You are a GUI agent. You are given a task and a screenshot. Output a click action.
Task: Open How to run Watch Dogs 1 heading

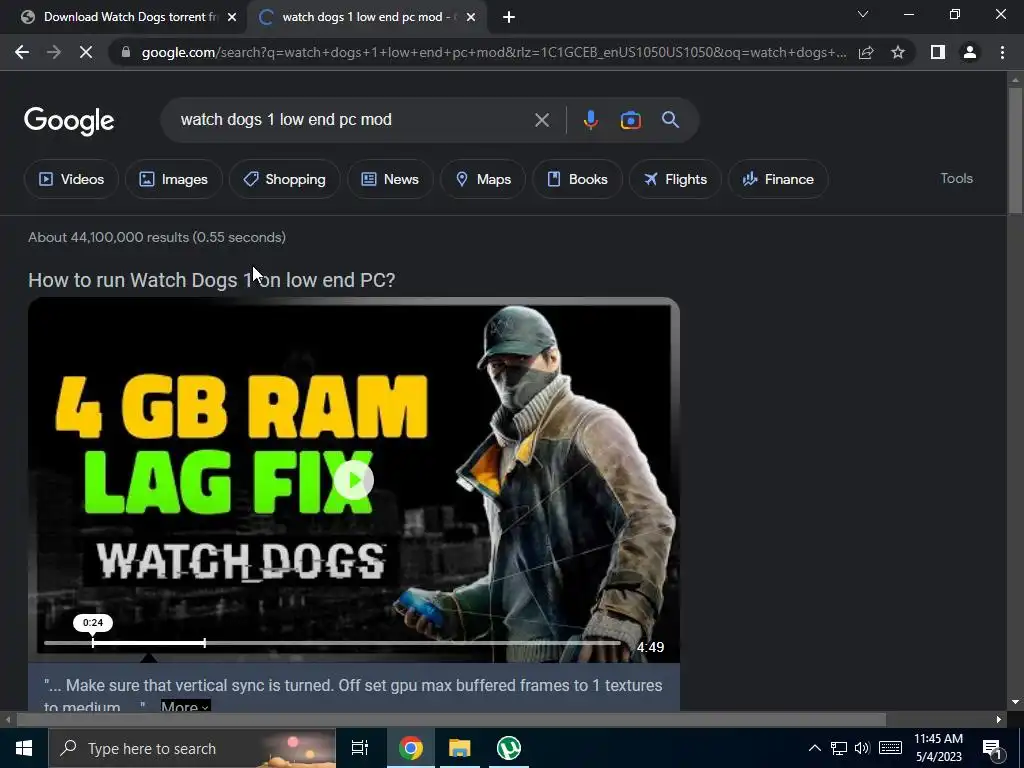(x=212, y=280)
